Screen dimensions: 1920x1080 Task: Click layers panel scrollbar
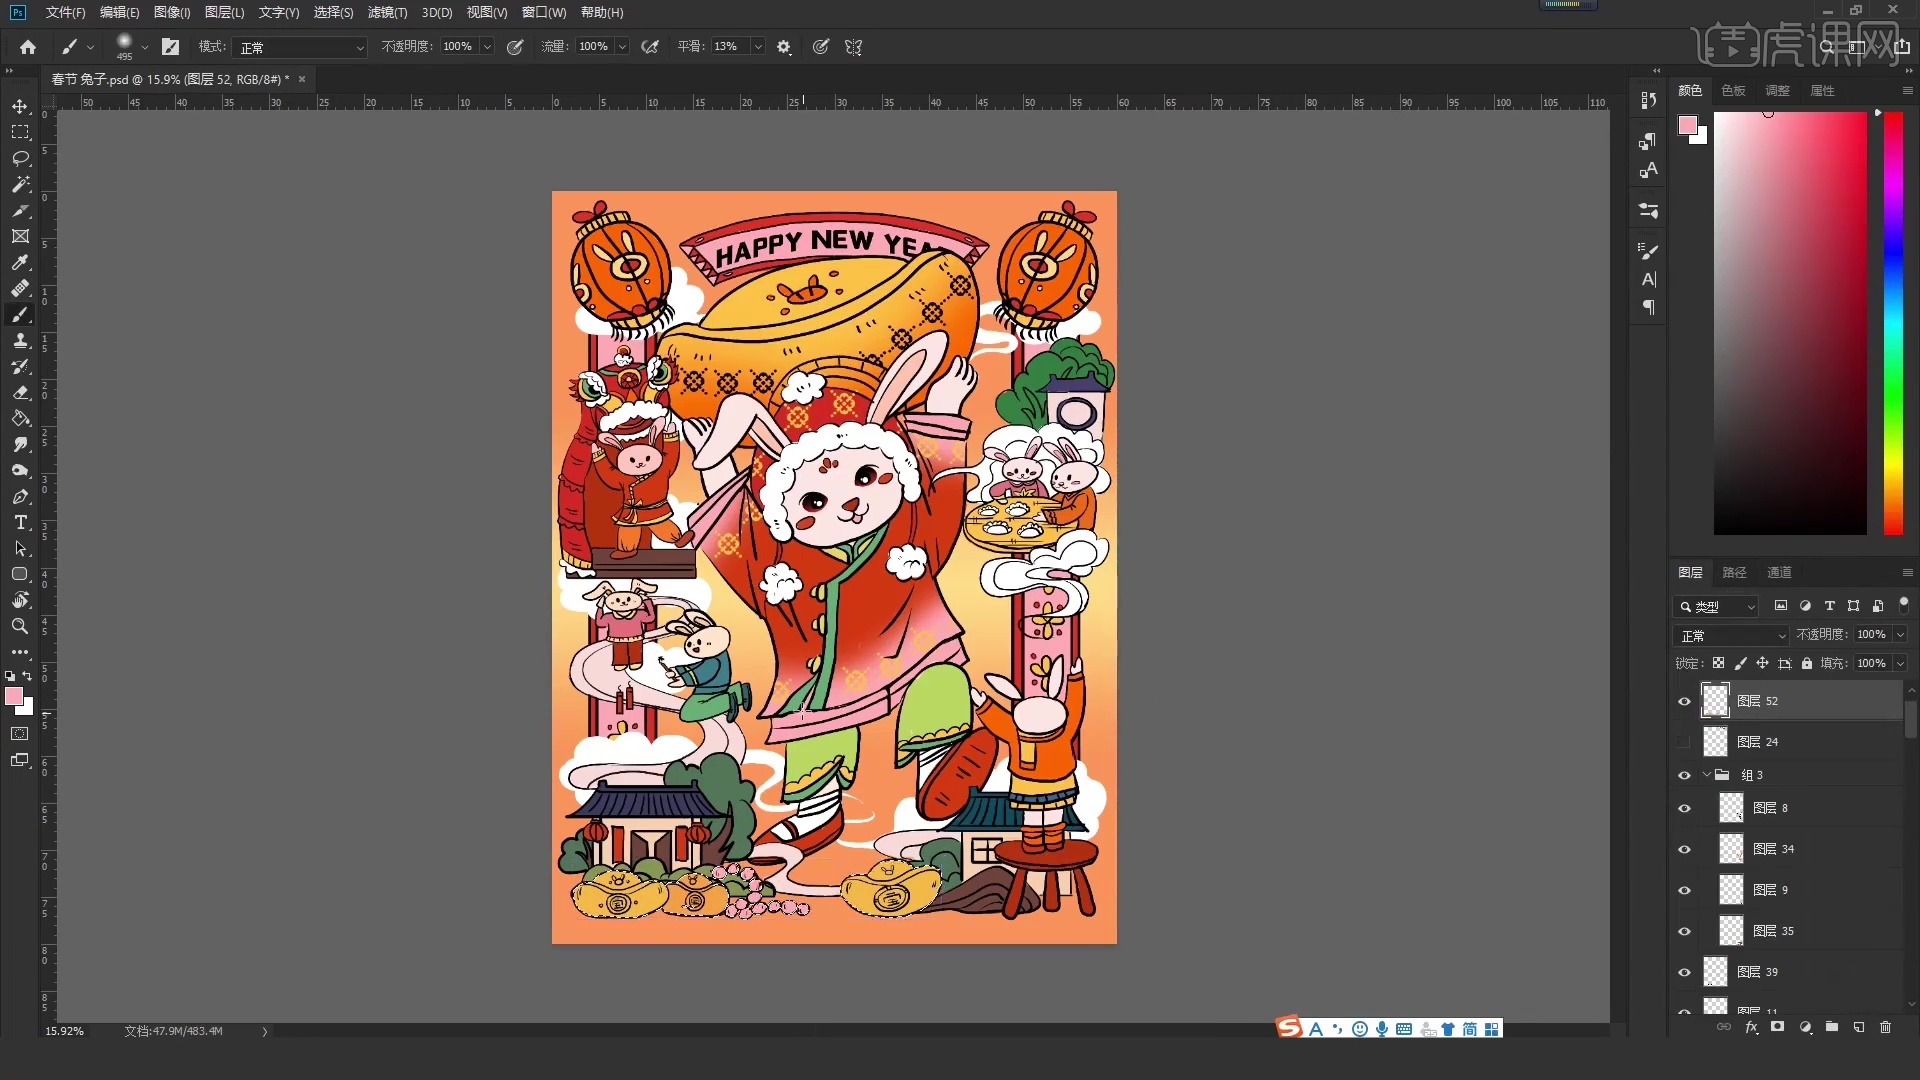pyautogui.click(x=1911, y=718)
